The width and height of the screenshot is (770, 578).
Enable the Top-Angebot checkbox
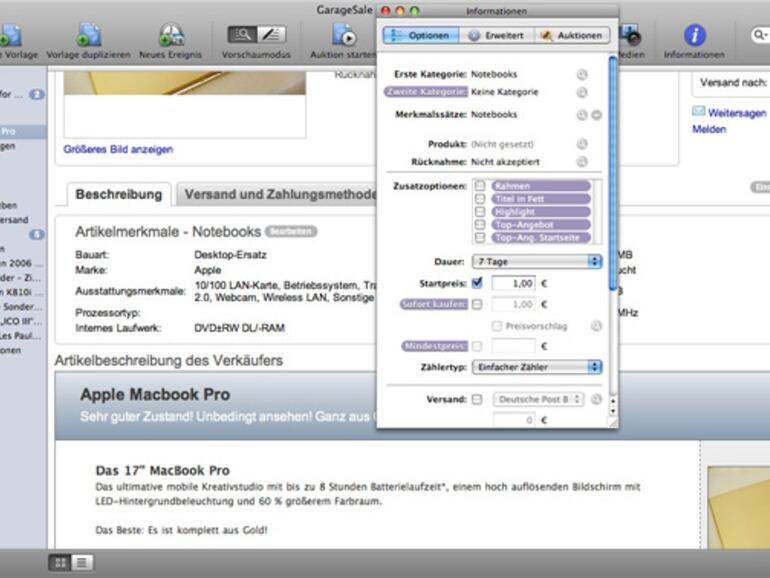[x=480, y=224]
